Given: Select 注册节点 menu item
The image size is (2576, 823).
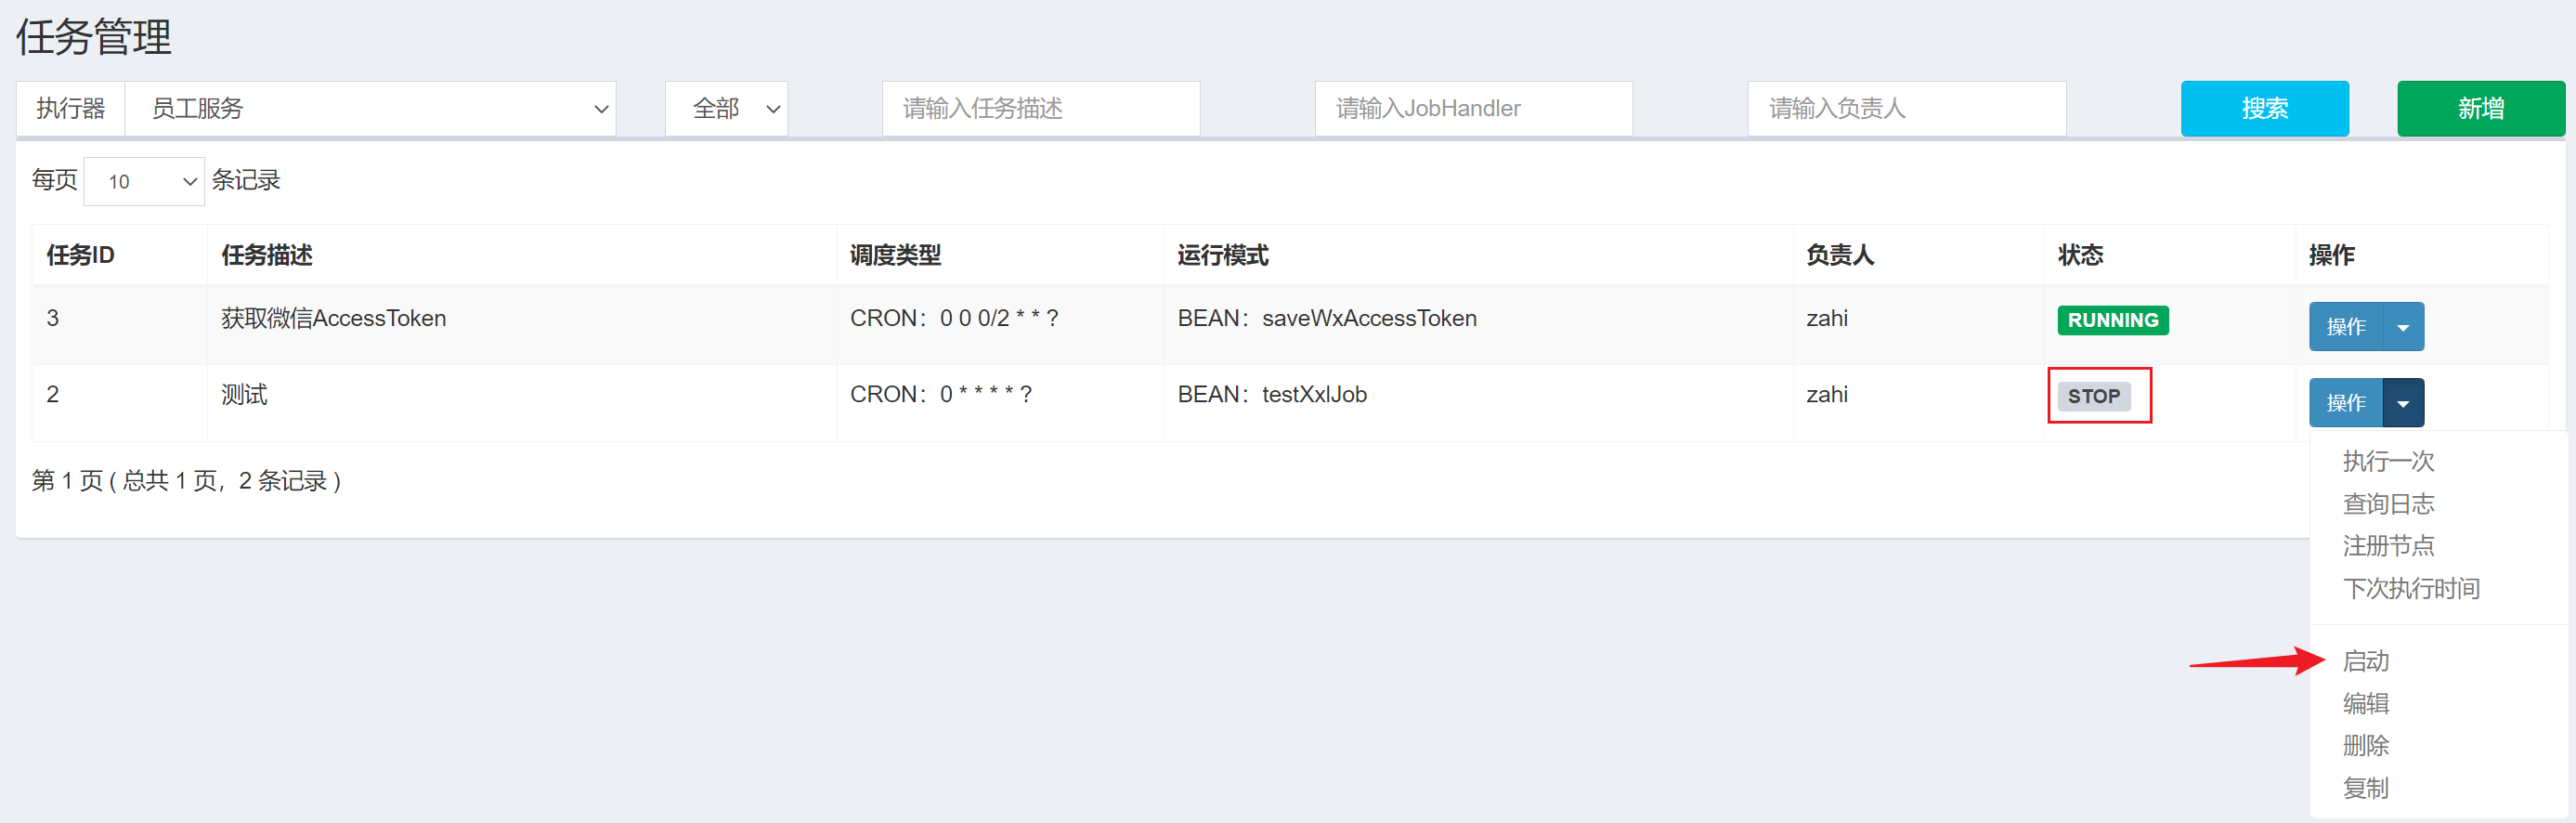Looking at the screenshot, I should 2388,545.
